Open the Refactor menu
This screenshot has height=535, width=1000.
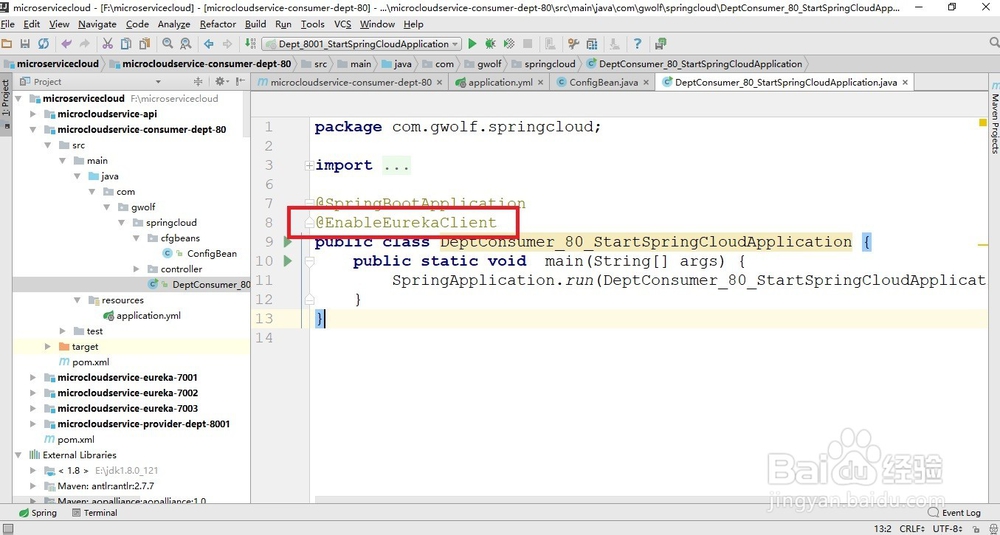[x=217, y=24]
